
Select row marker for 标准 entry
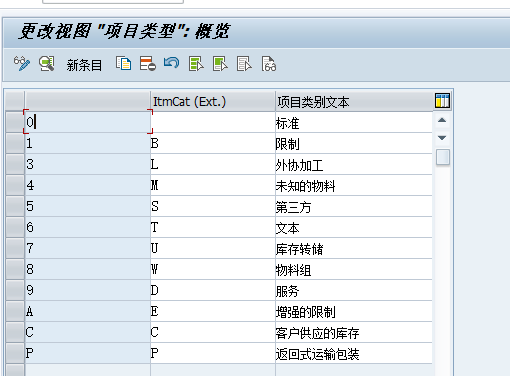pos(15,122)
